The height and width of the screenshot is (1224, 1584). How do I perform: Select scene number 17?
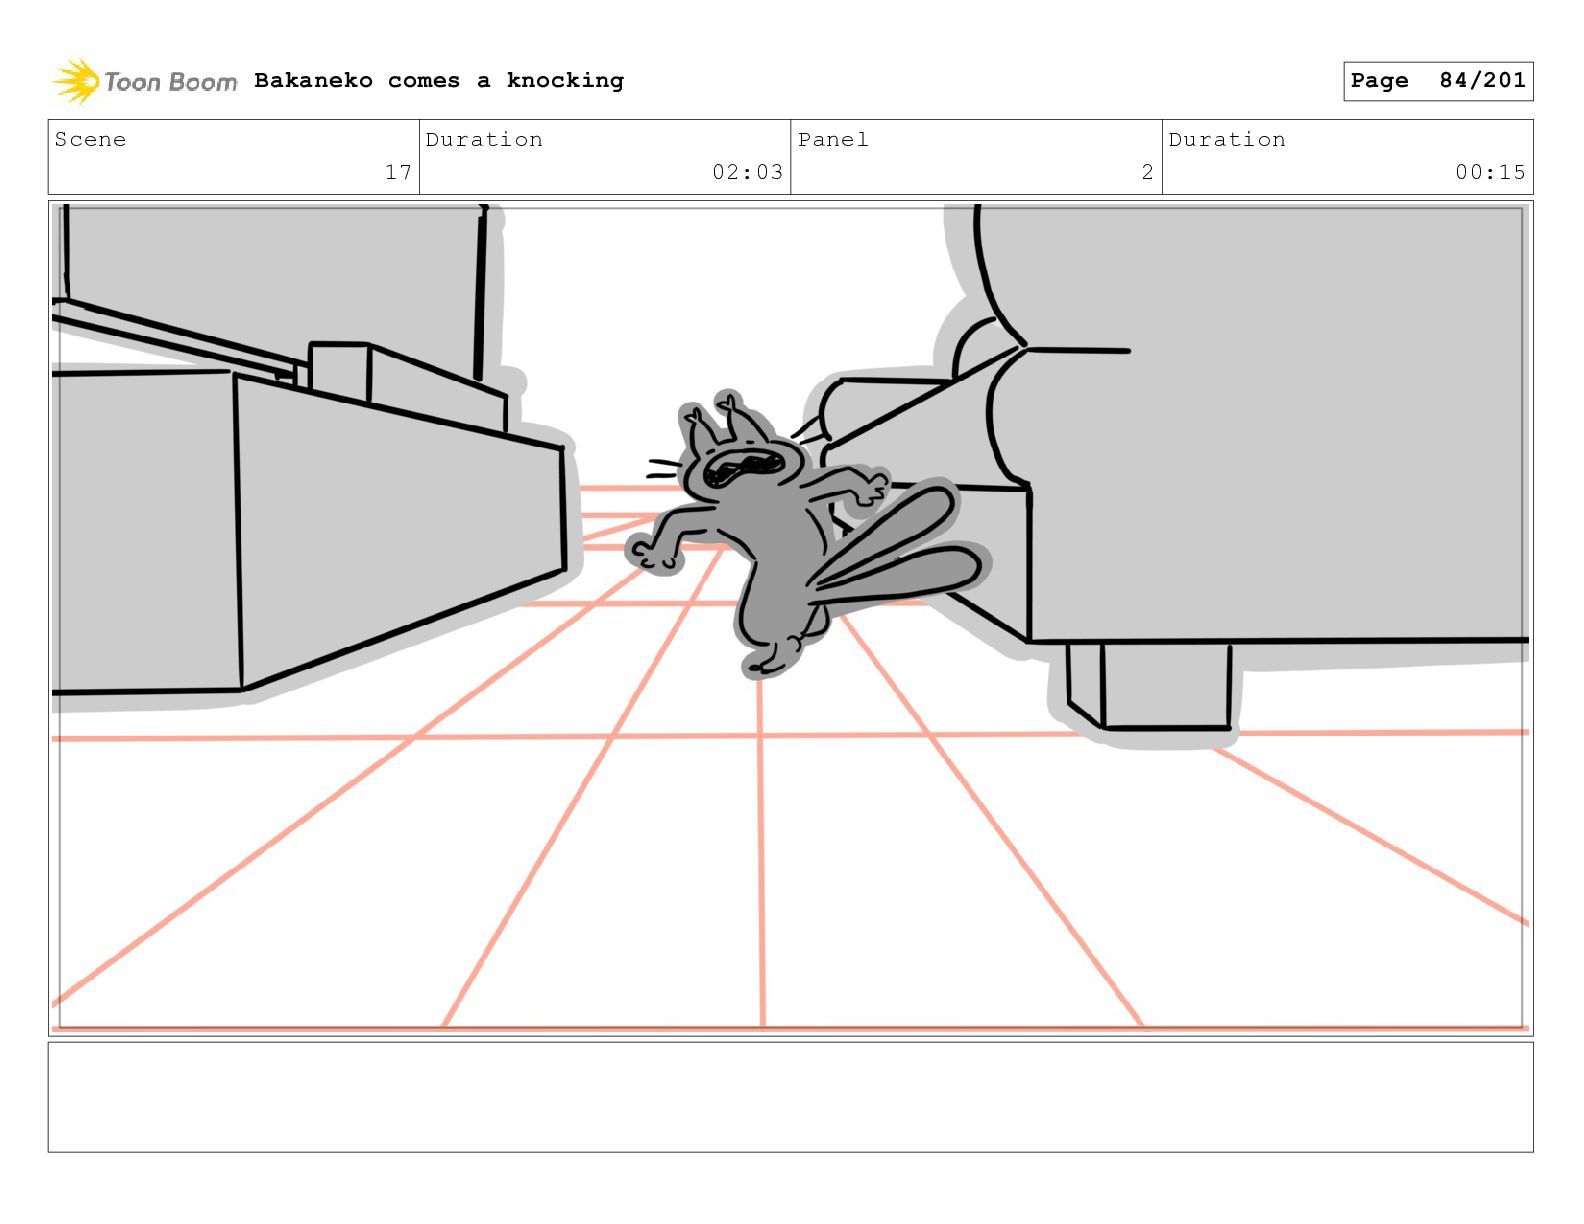pos(398,172)
